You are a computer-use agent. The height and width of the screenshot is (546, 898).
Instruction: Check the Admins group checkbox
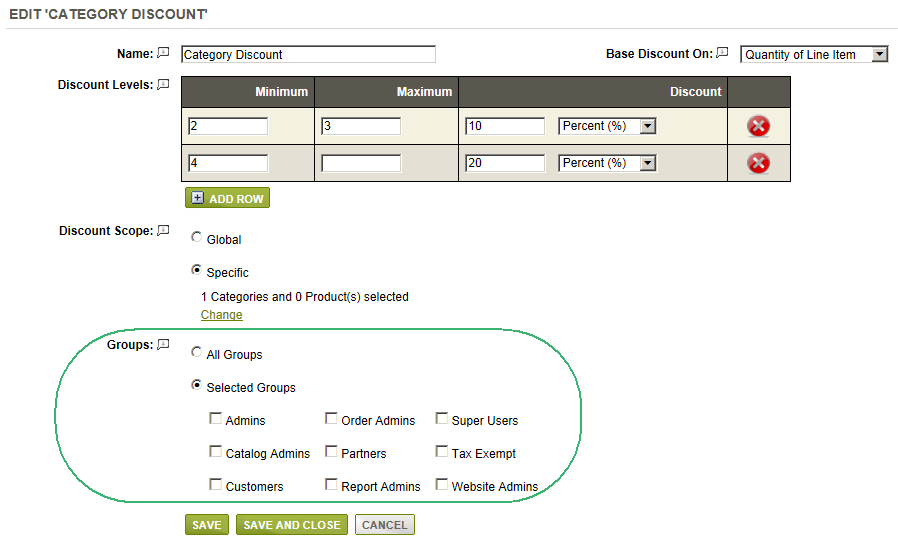215,419
